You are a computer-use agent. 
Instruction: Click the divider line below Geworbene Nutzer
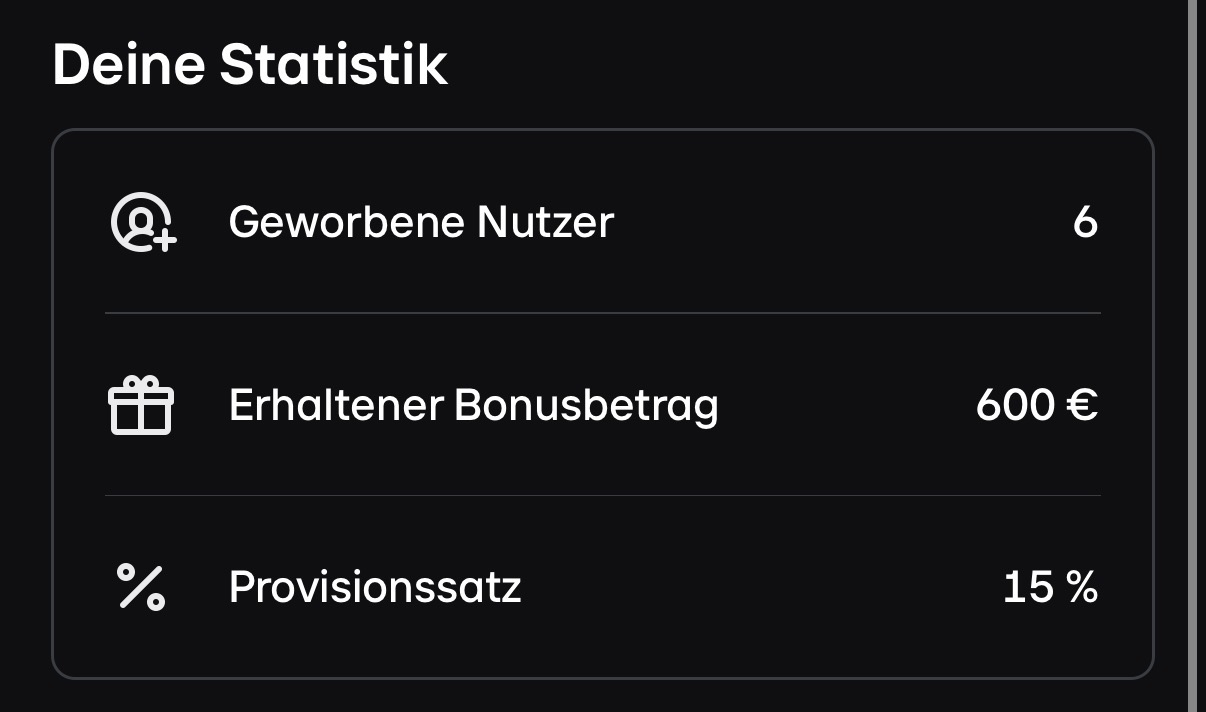pyautogui.click(x=603, y=313)
